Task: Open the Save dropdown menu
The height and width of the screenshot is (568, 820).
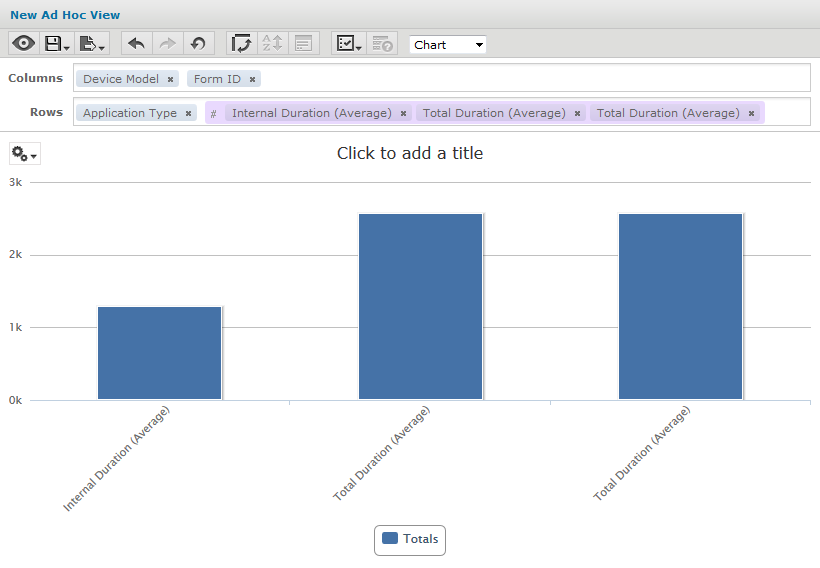Action: [57, 44]
